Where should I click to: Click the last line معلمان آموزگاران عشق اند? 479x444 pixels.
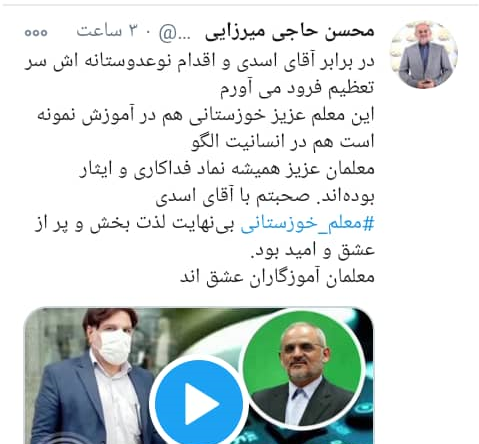[x=277, y=277]
